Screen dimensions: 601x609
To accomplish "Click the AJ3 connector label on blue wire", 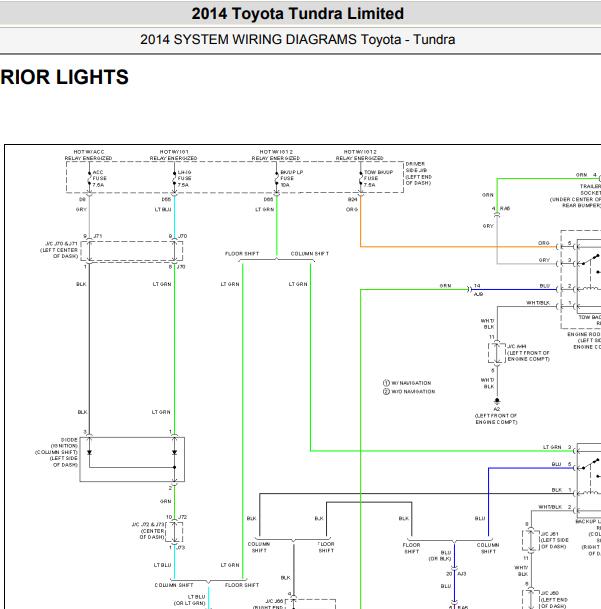I will click(x=462, y=574).
